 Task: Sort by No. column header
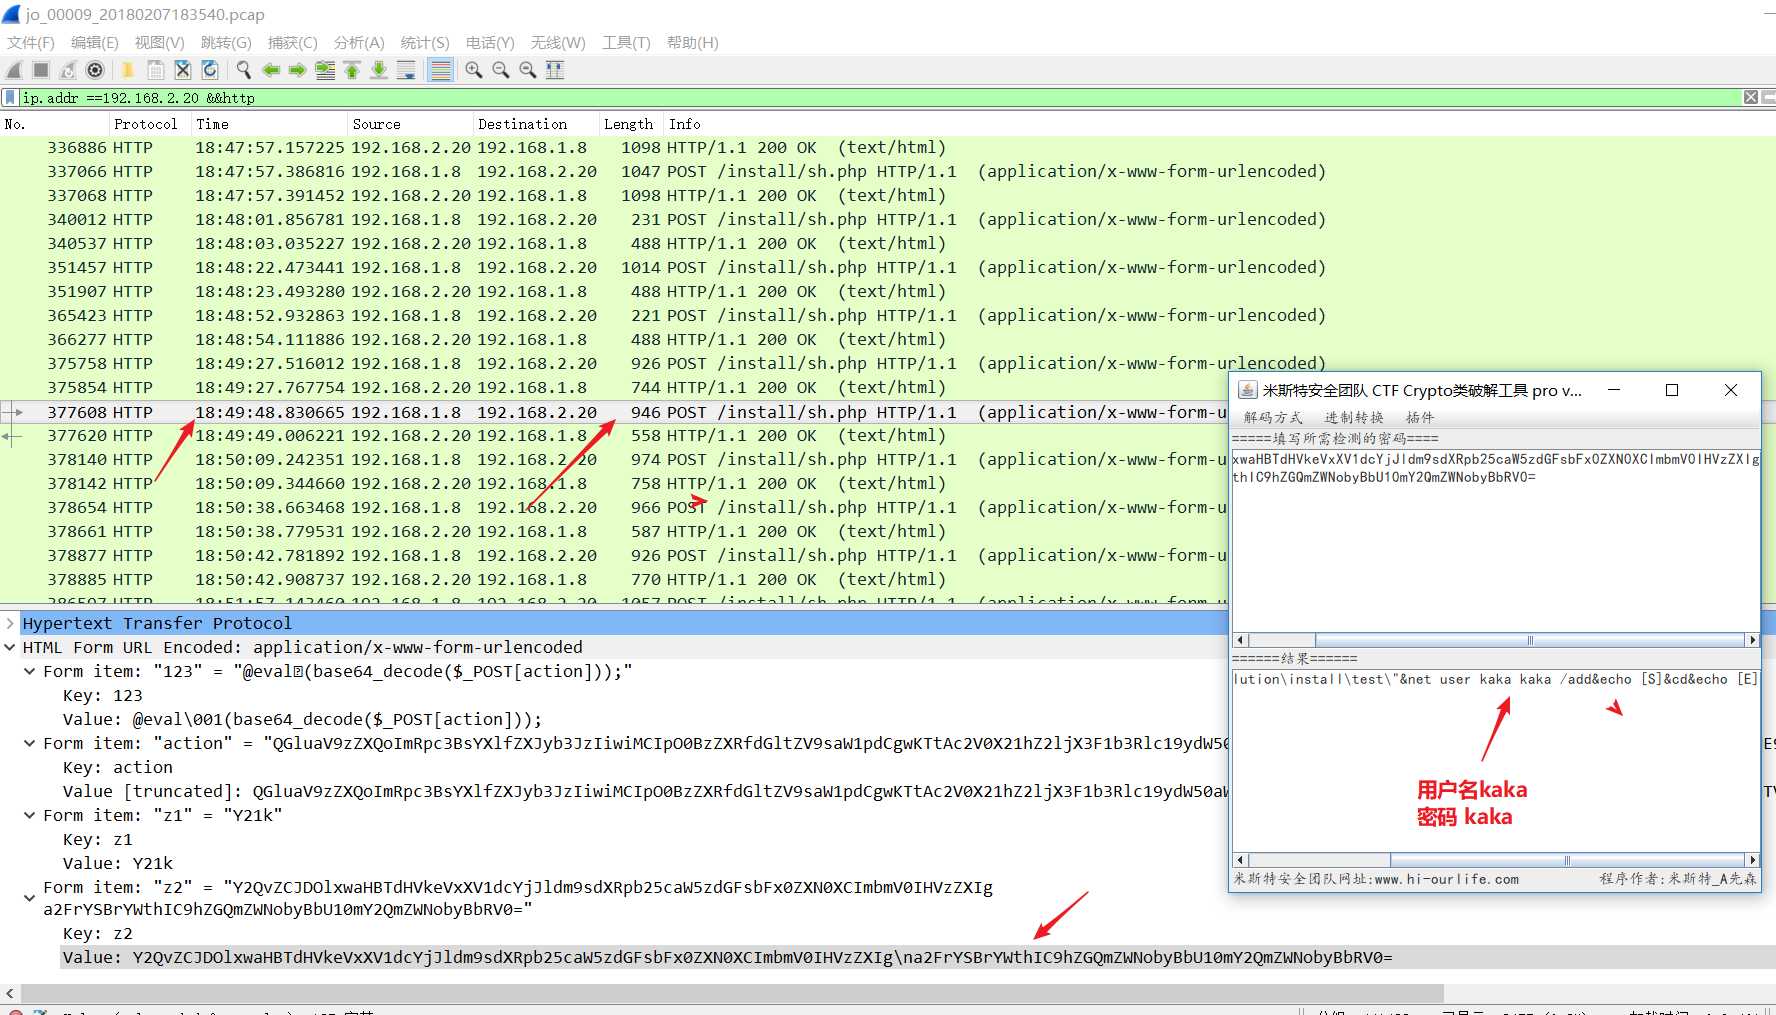pyautogui.click(x=54, y=124)
